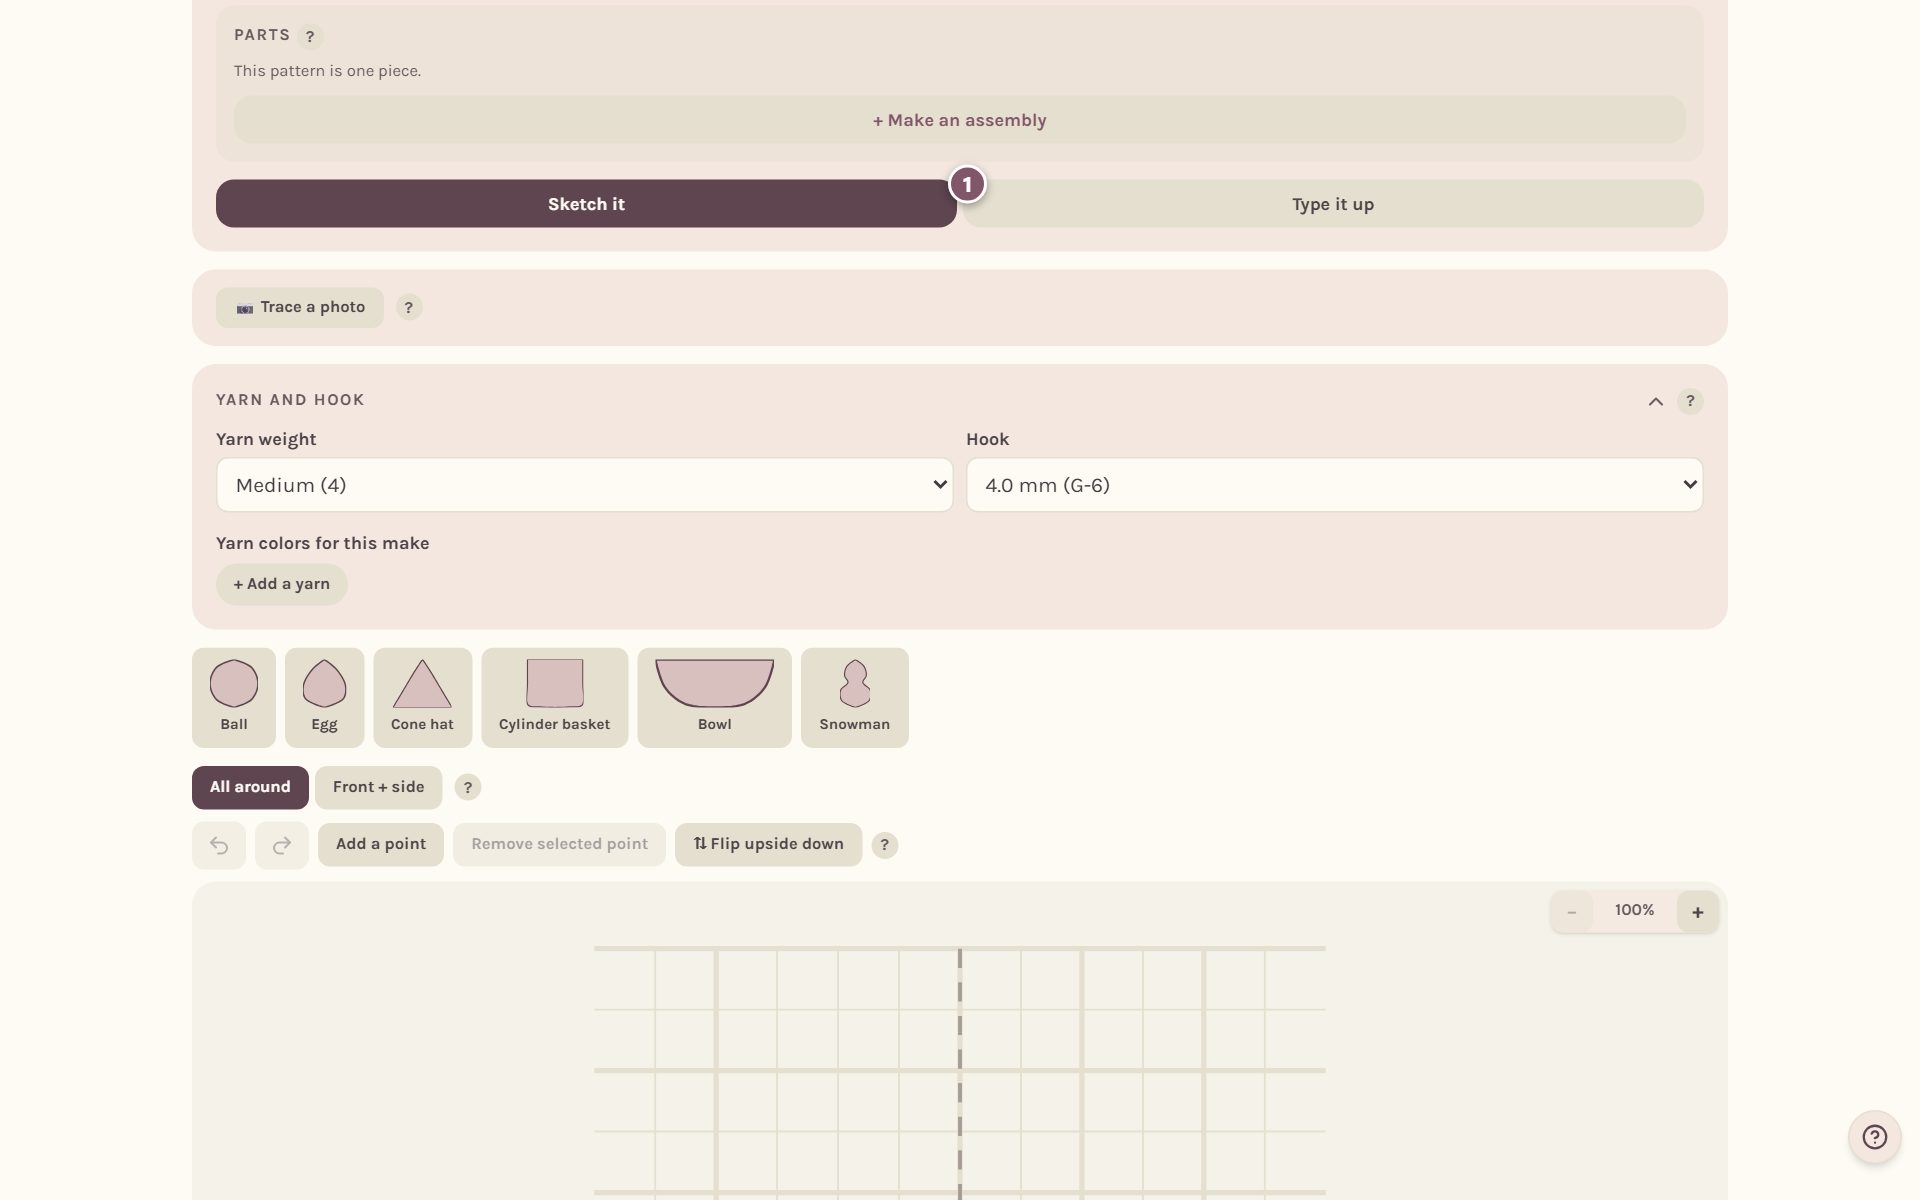Image resolution: width=1920 pixels, height=1200 pixels.
Task: Click Remove selected point button
Action: point(559,844)
